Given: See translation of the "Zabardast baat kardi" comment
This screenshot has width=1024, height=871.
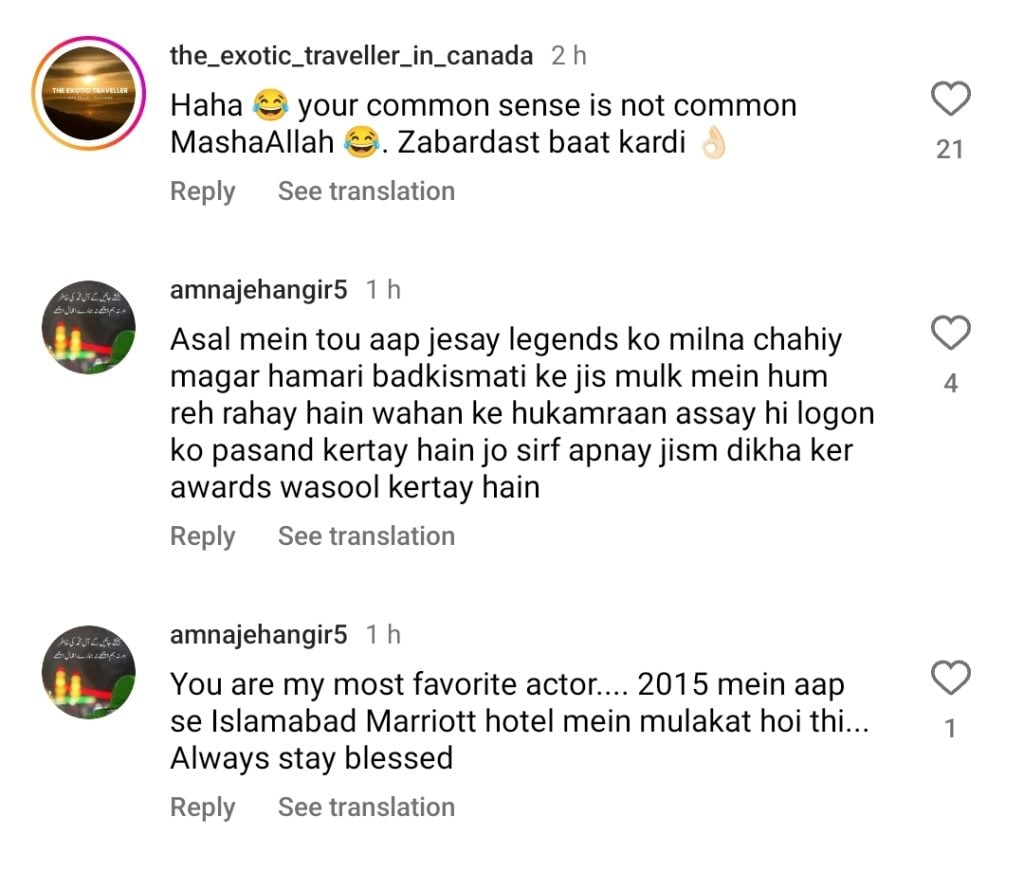Looking at the screenshot, I should coord(366,191).
